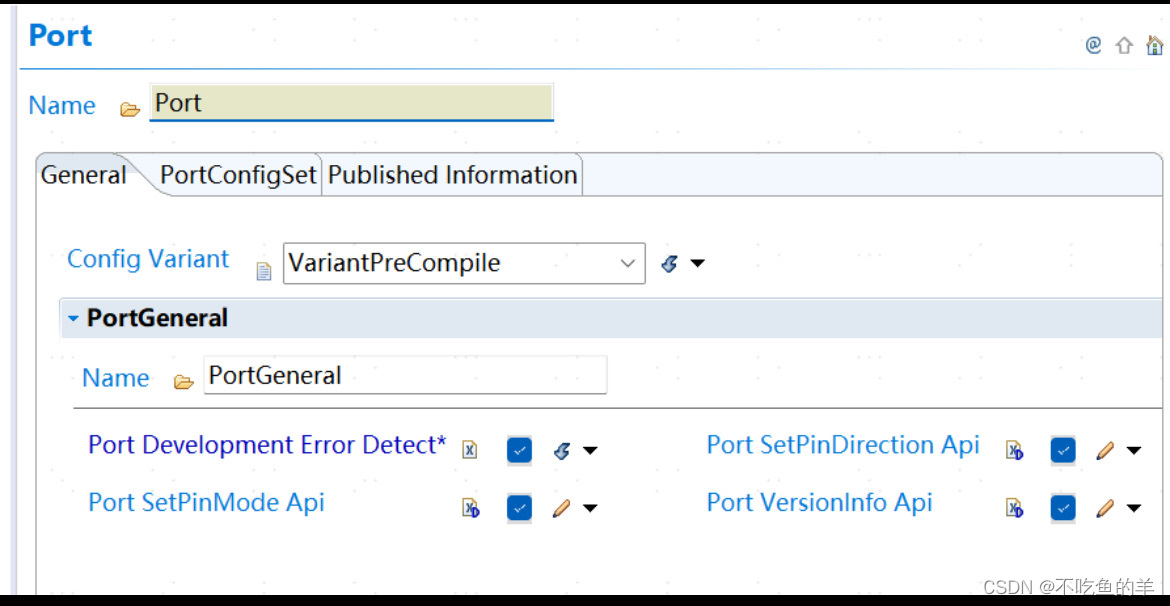Click document icon beside Config Variant label
The image size is (1170, 606).
263,271
